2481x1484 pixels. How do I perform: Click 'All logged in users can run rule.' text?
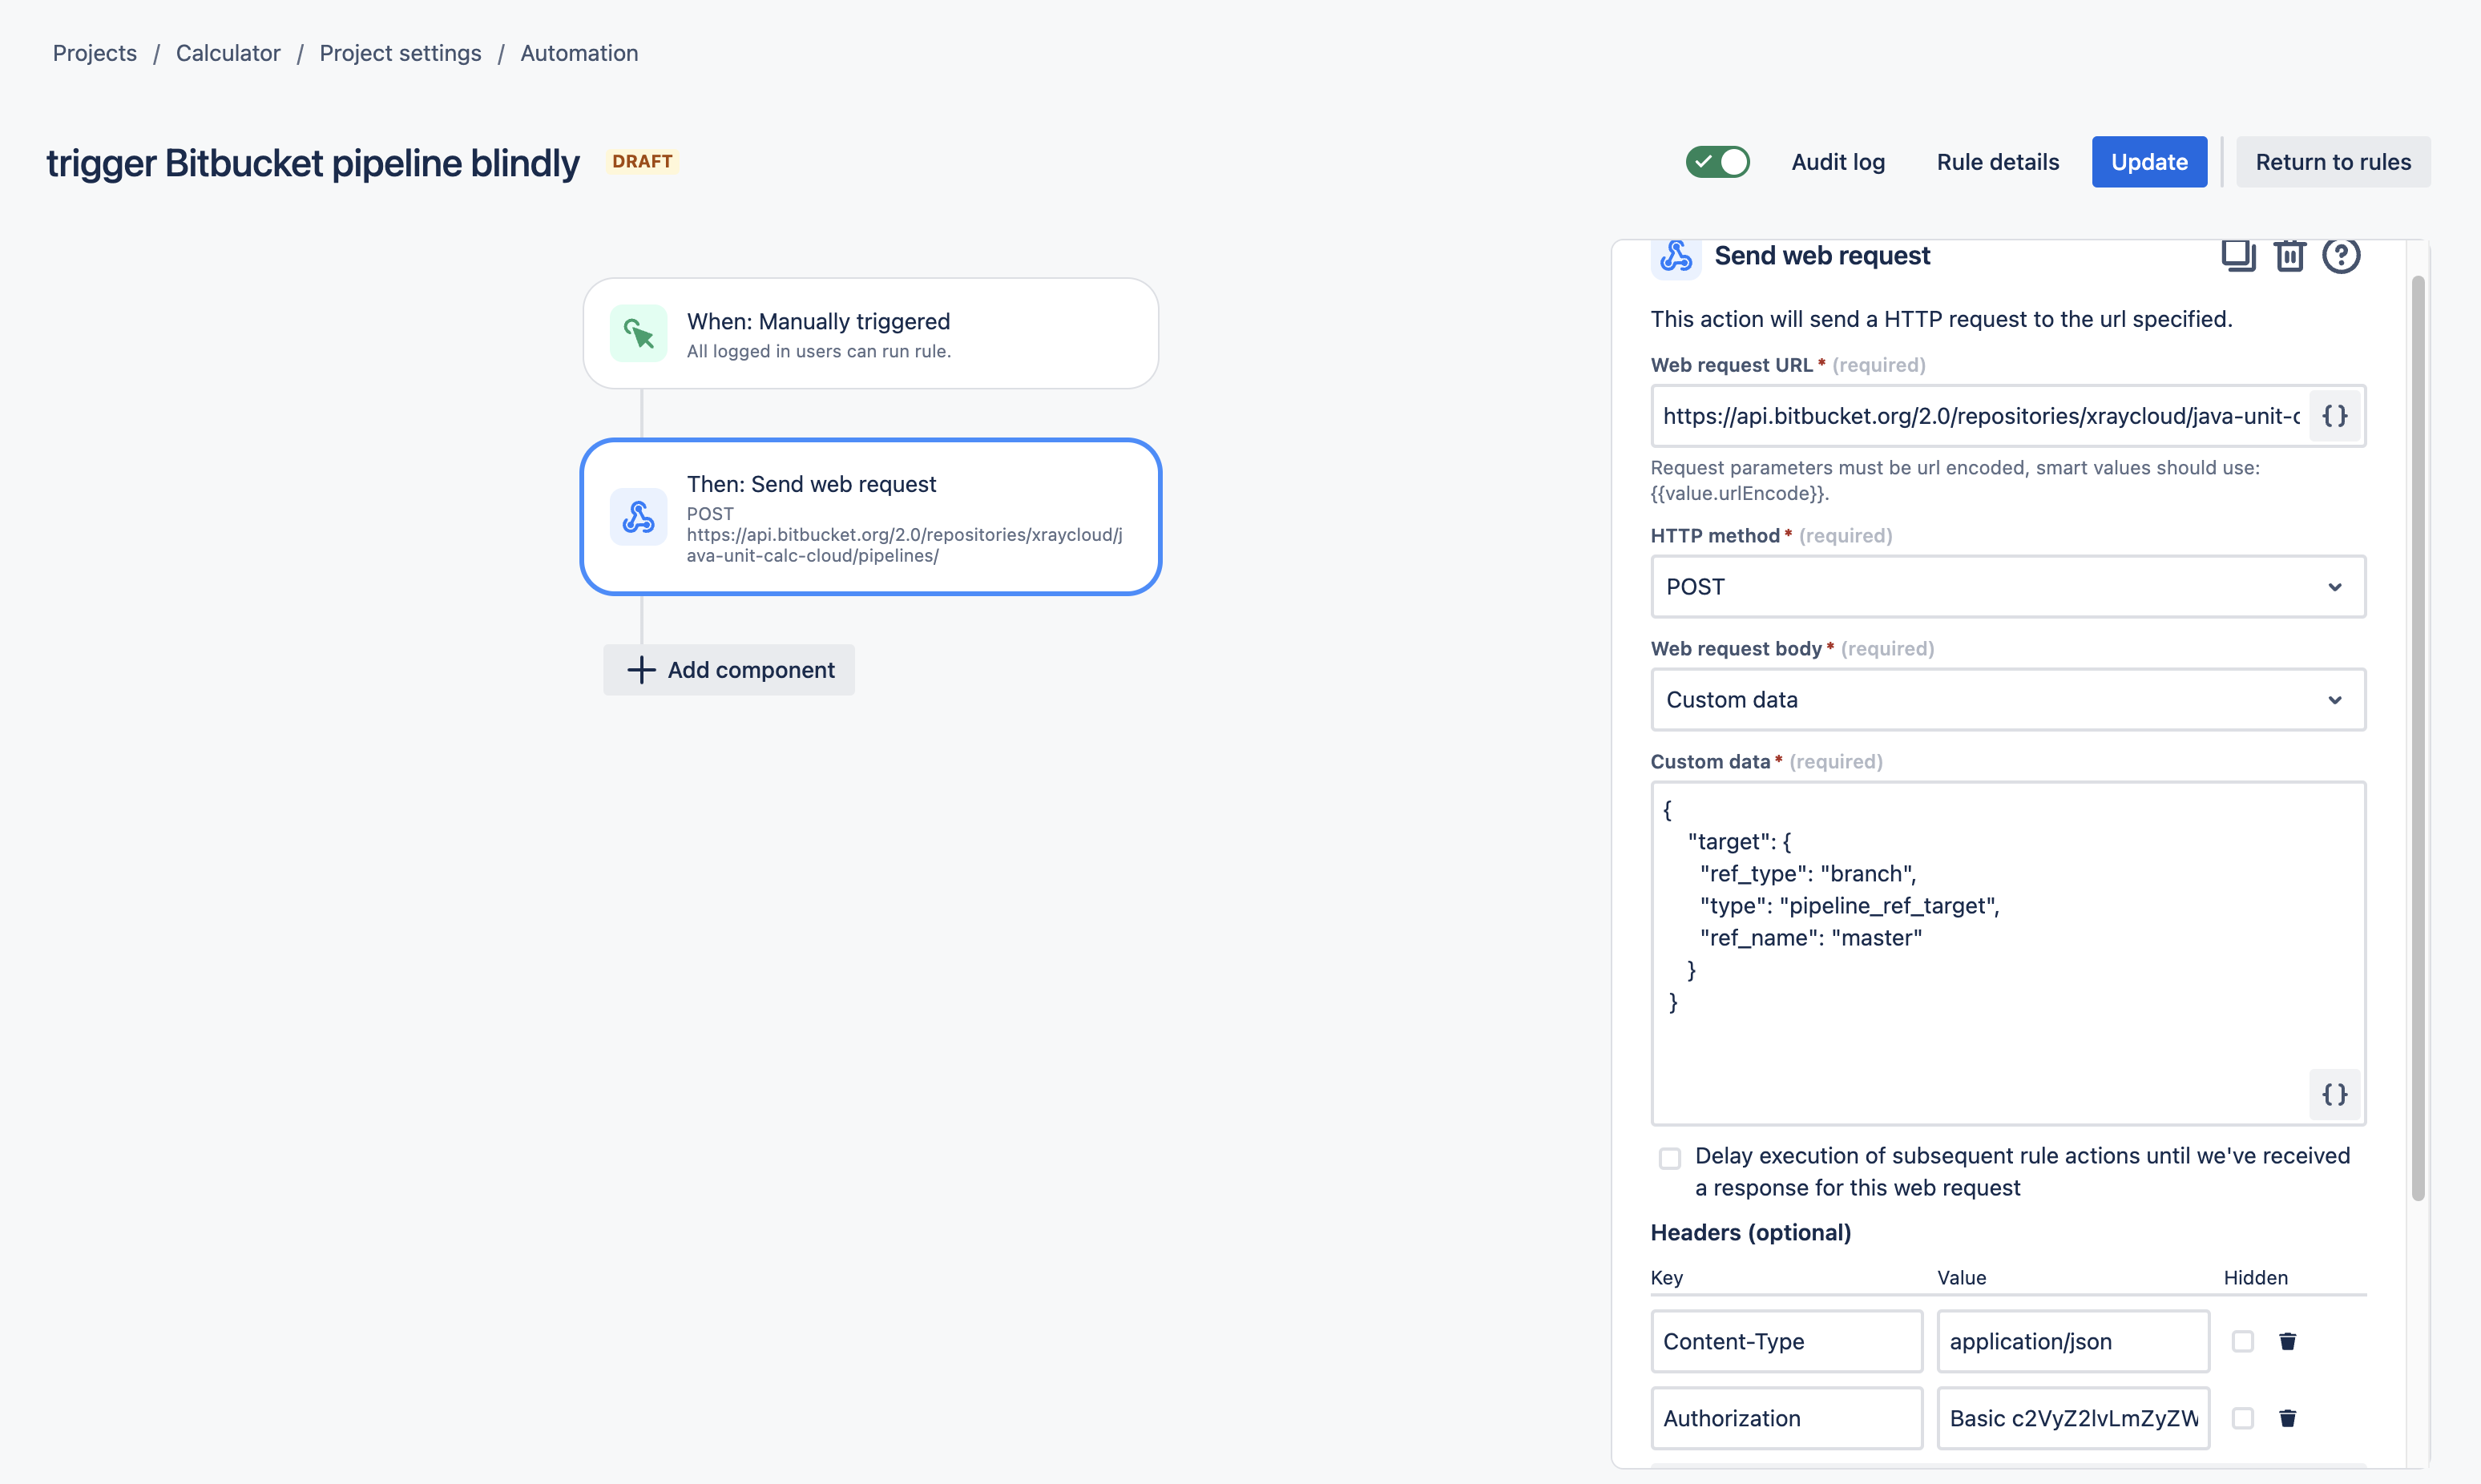(x=819, y=351)
